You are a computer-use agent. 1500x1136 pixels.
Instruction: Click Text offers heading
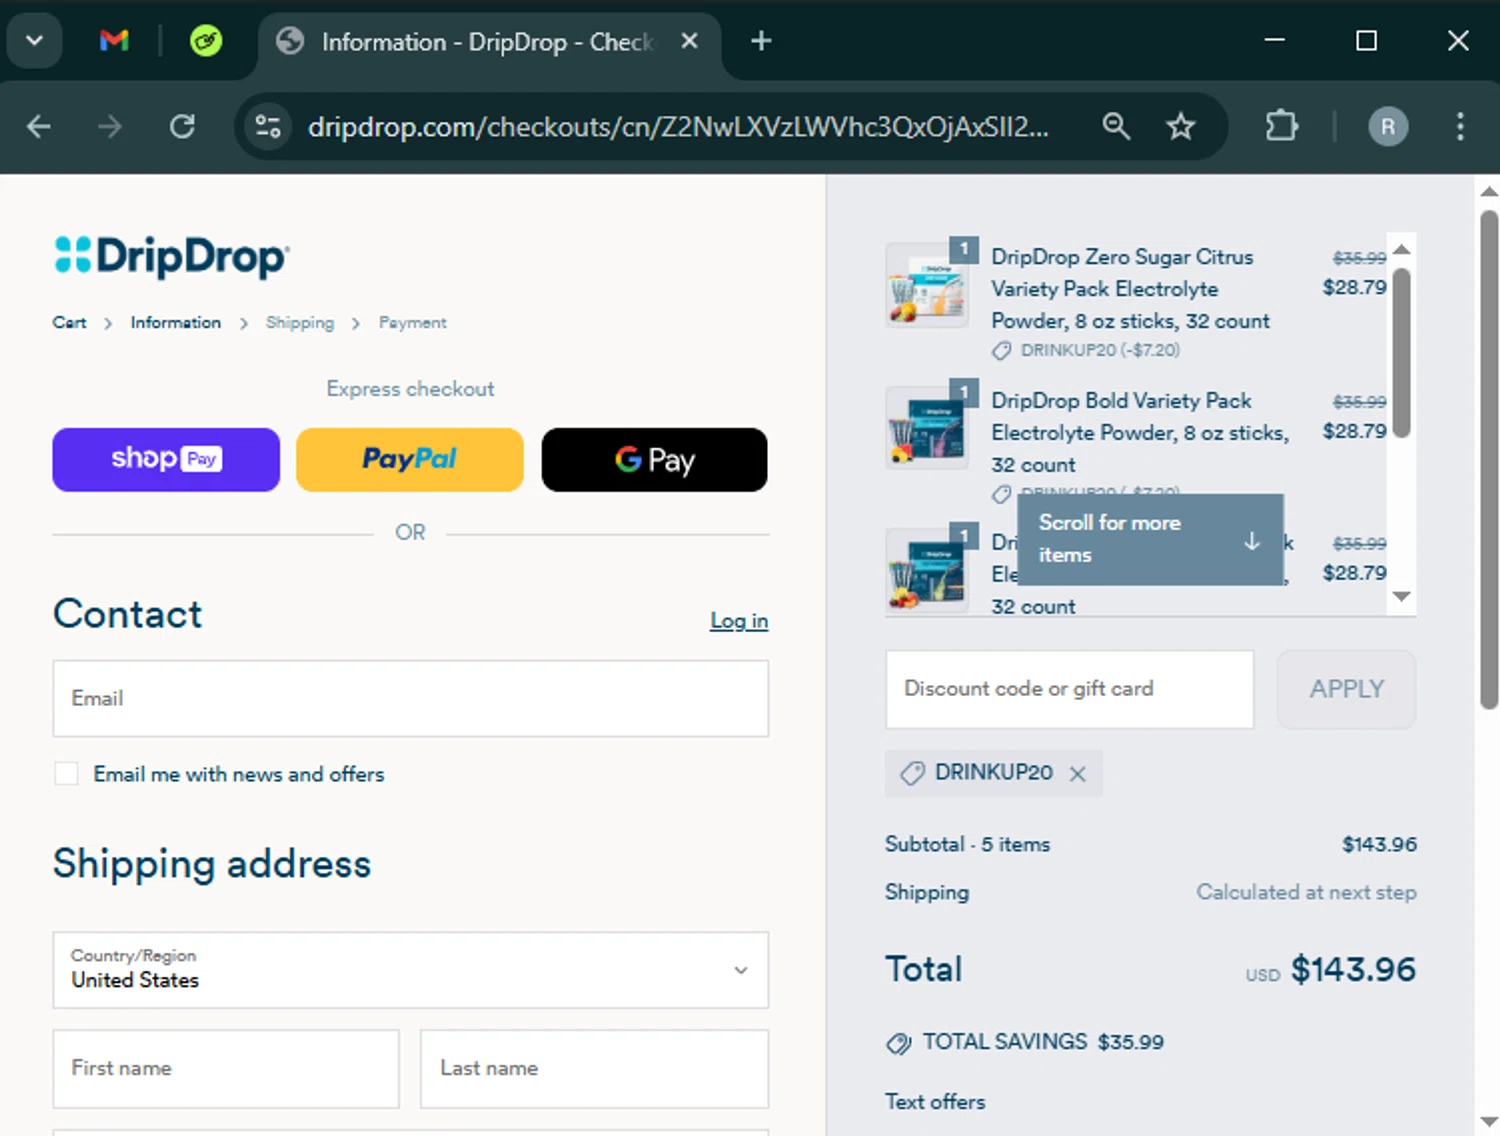coord(935,1102)
